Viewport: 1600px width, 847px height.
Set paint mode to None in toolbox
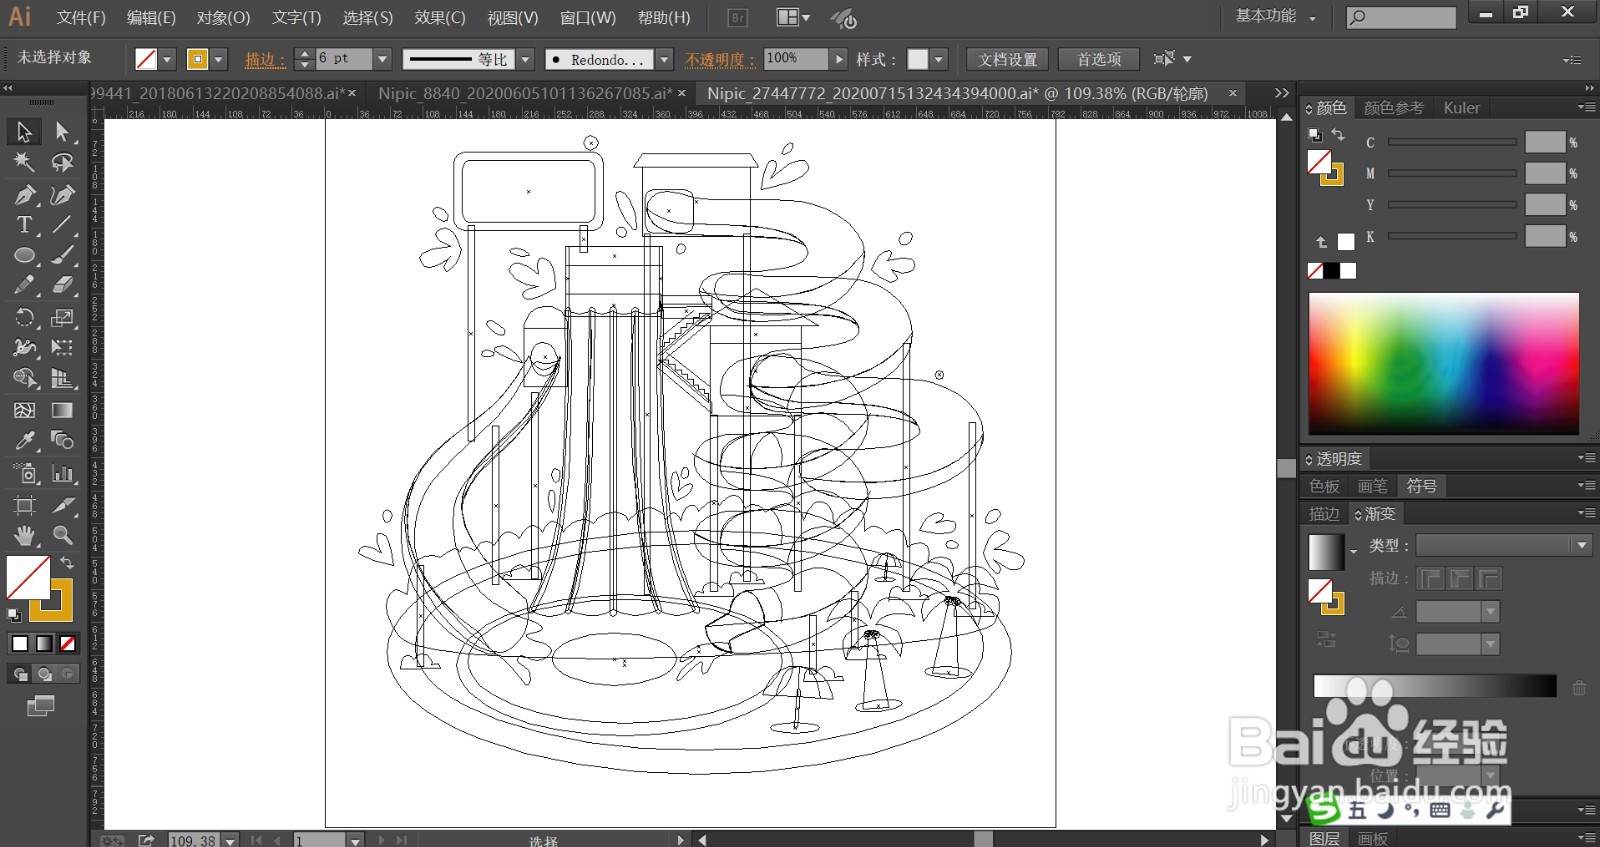tap(67, 643)
